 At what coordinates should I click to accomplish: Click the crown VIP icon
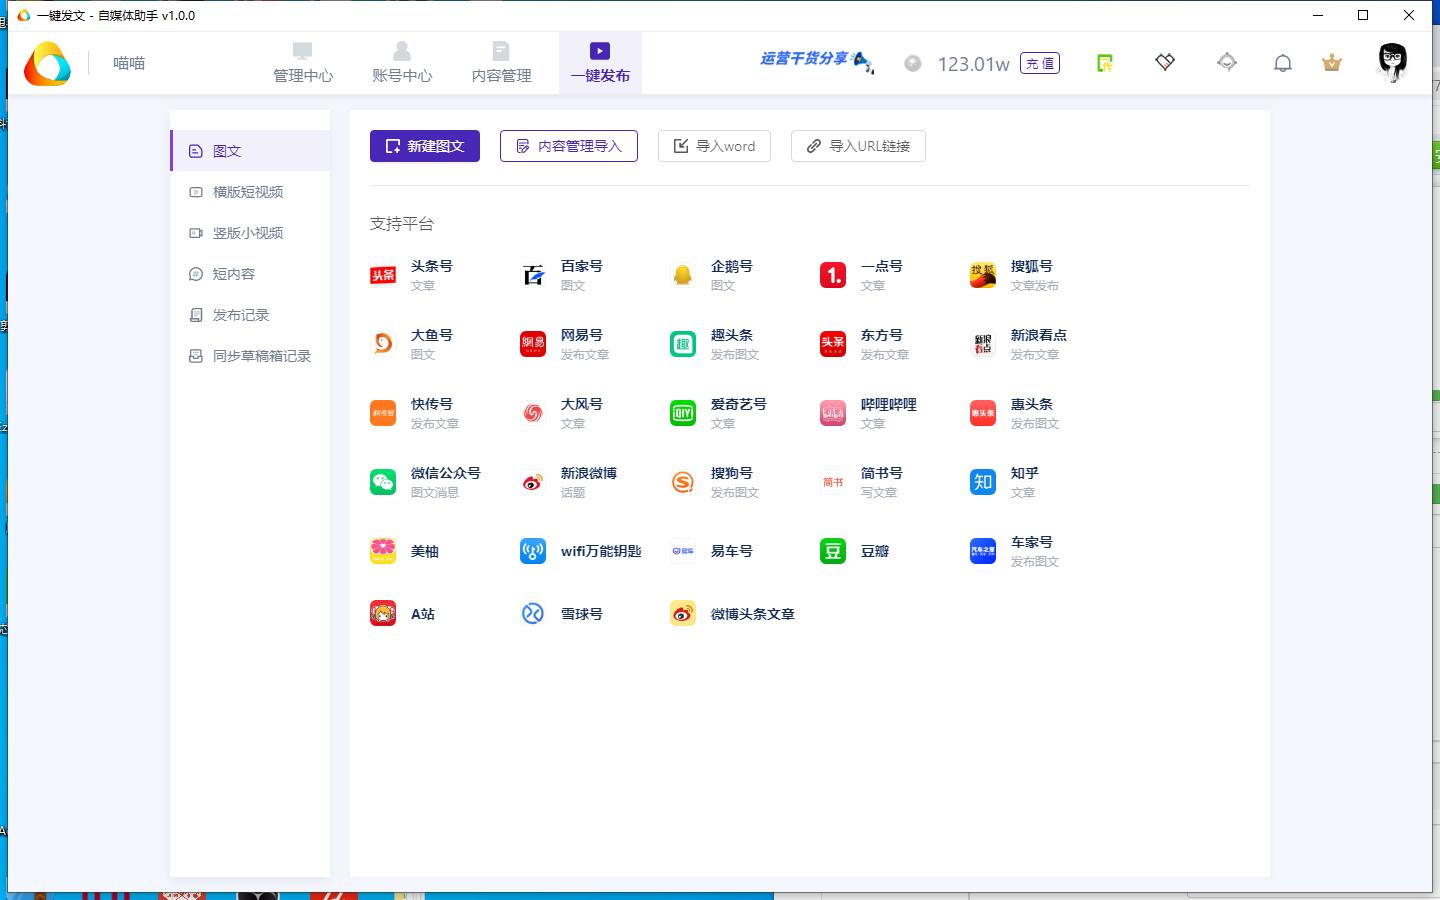tap(1332, 63)
